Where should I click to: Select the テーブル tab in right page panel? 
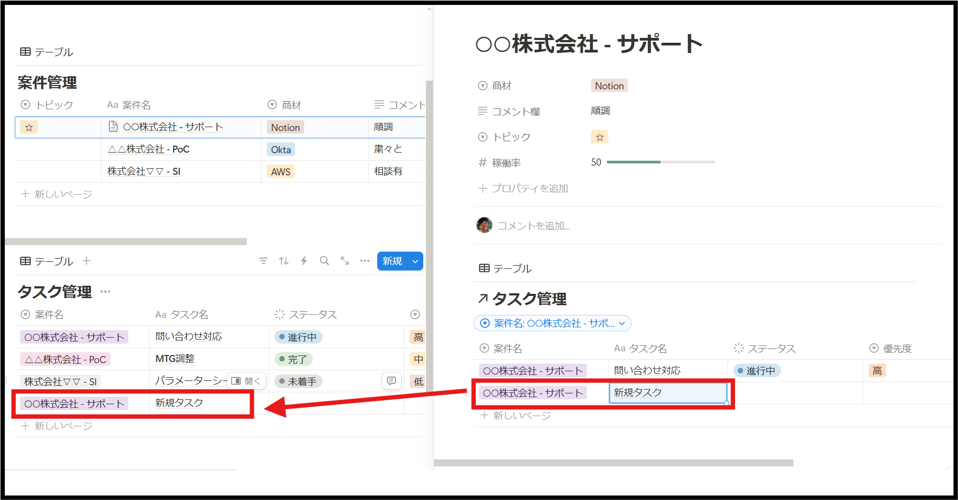(505, 268)
